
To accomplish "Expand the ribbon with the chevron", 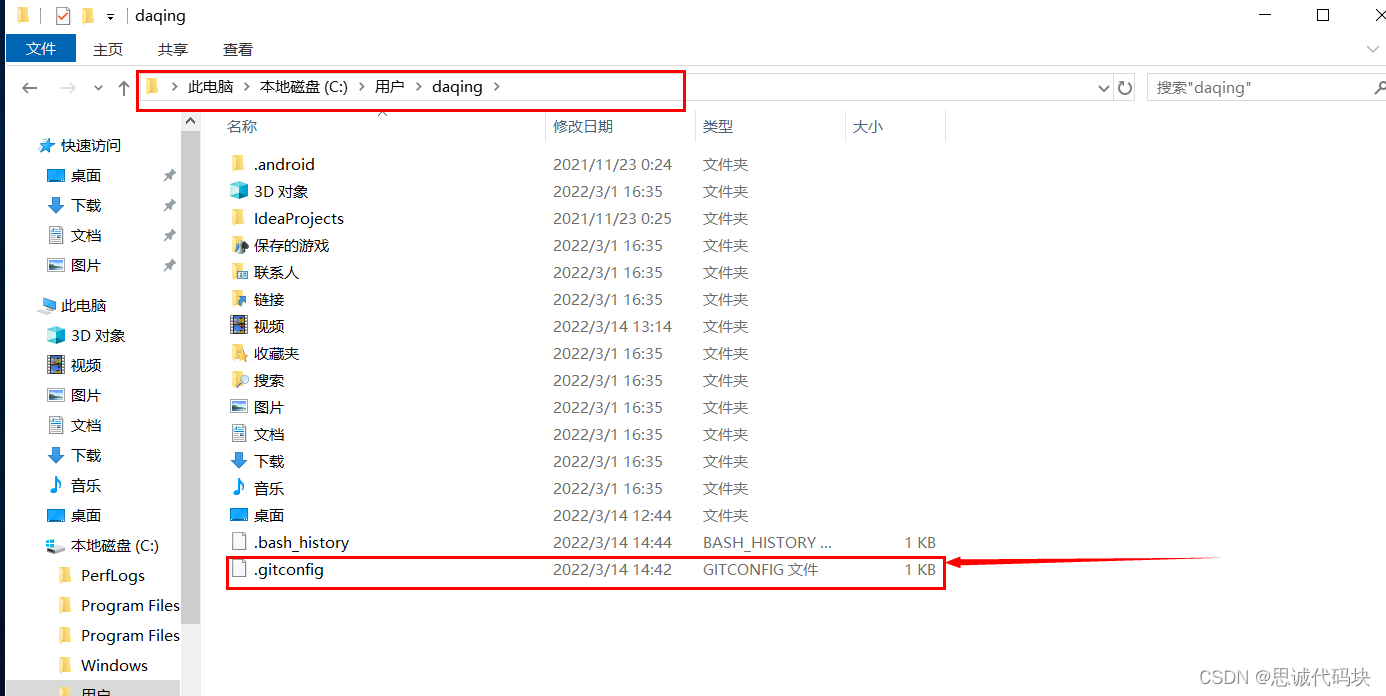I will (1372, 49).
